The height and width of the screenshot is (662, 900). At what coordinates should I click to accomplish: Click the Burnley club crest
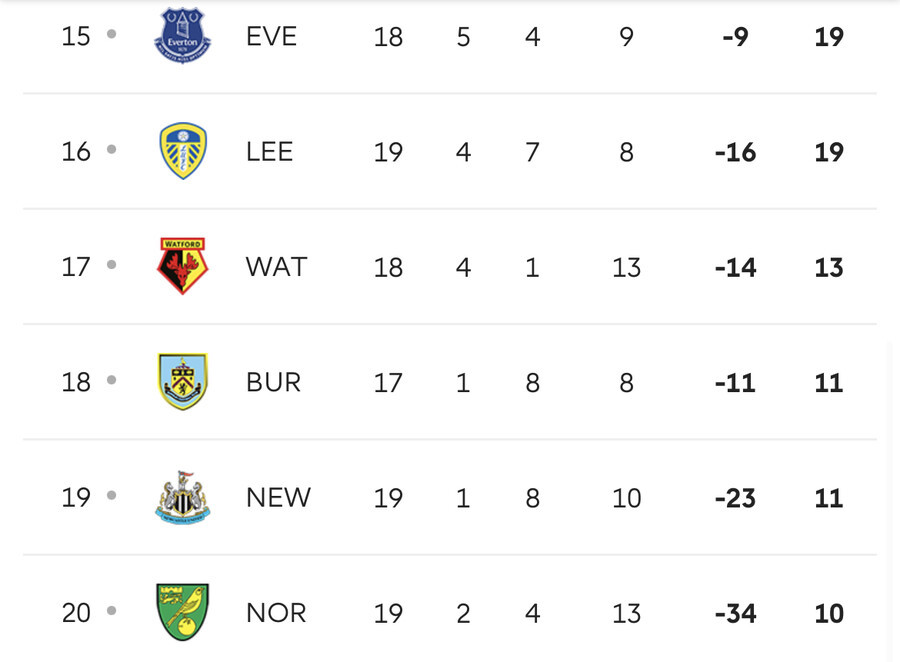click(x=183, y=382)
